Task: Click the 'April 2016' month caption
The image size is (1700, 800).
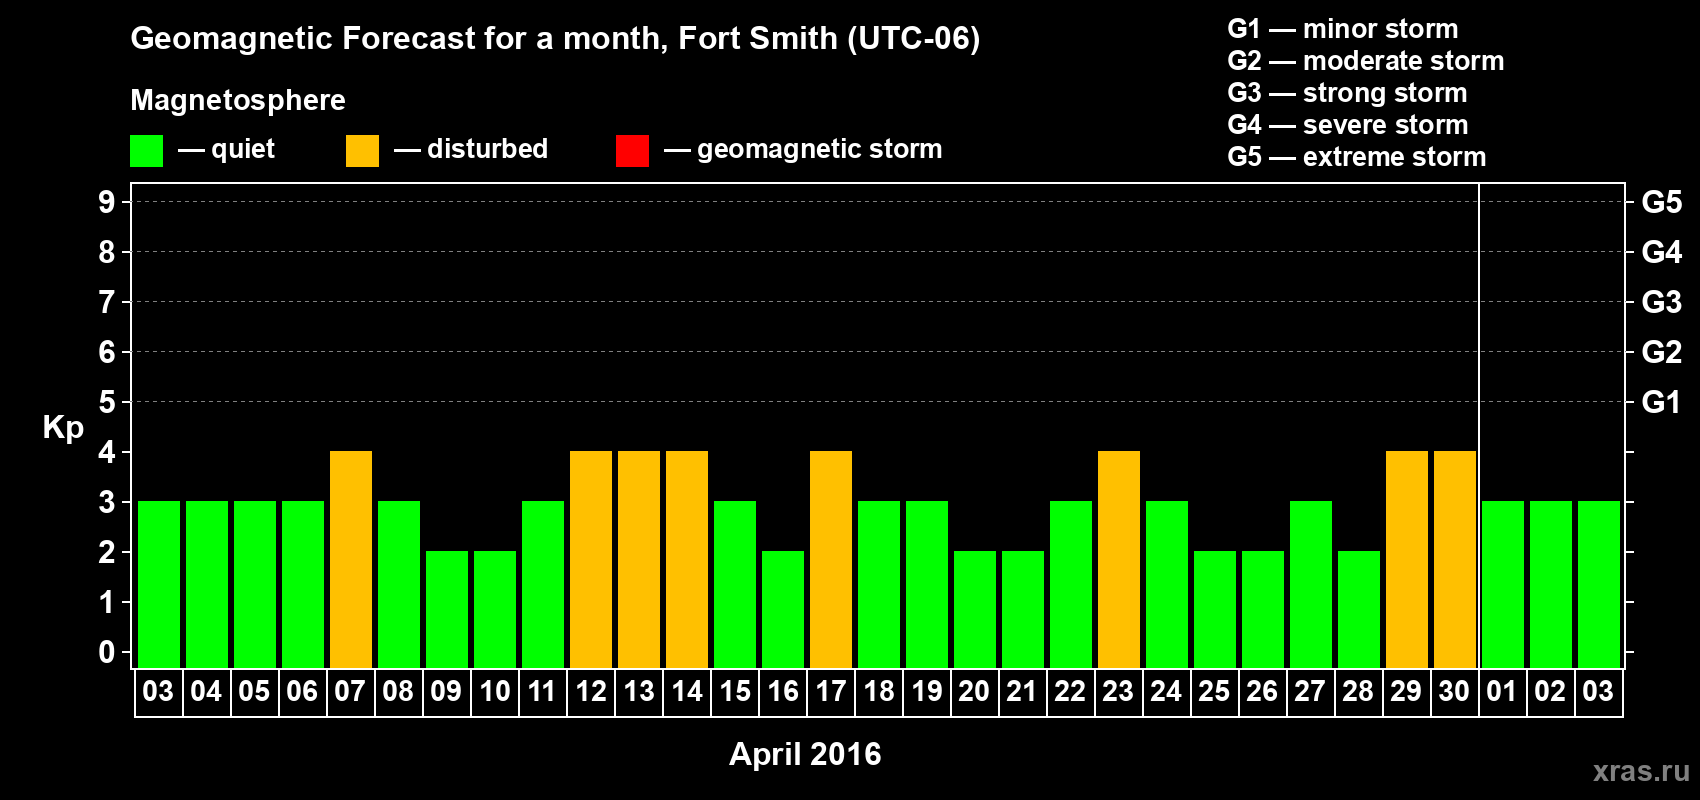Action: click(x=805, y=754)
